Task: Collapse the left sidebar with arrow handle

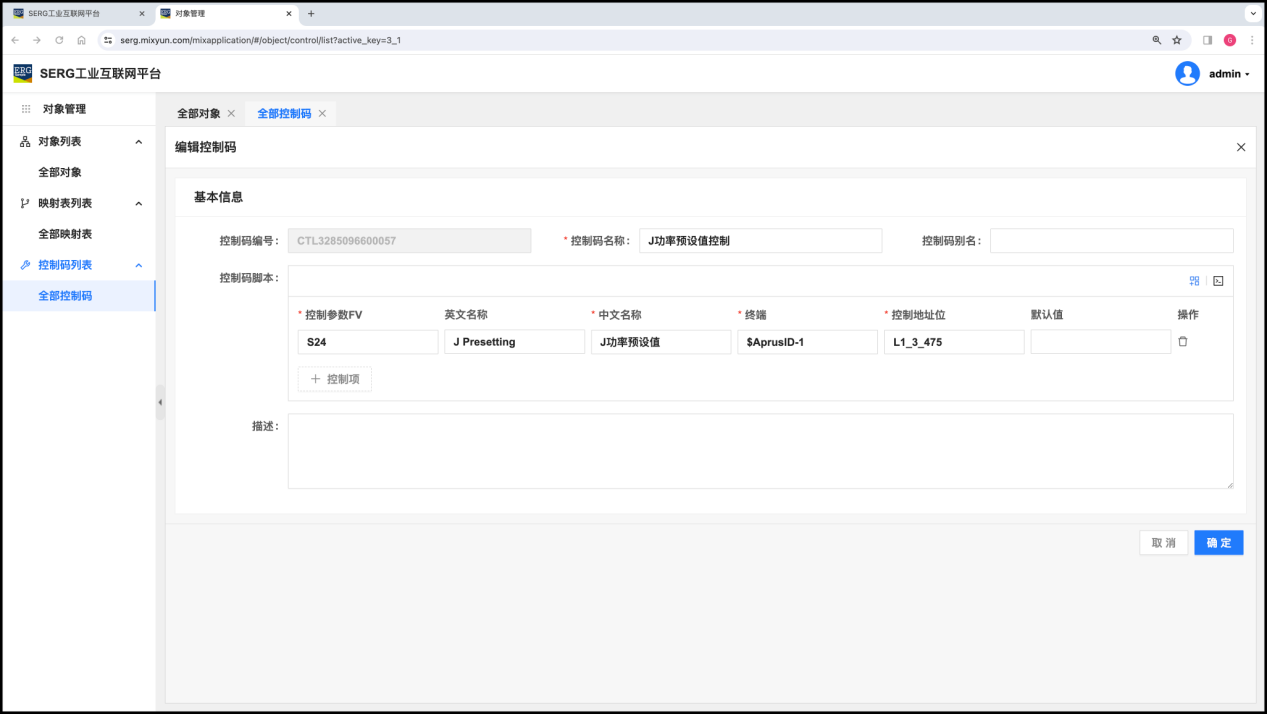Action: pyautogui.click(x=160, y=402)
